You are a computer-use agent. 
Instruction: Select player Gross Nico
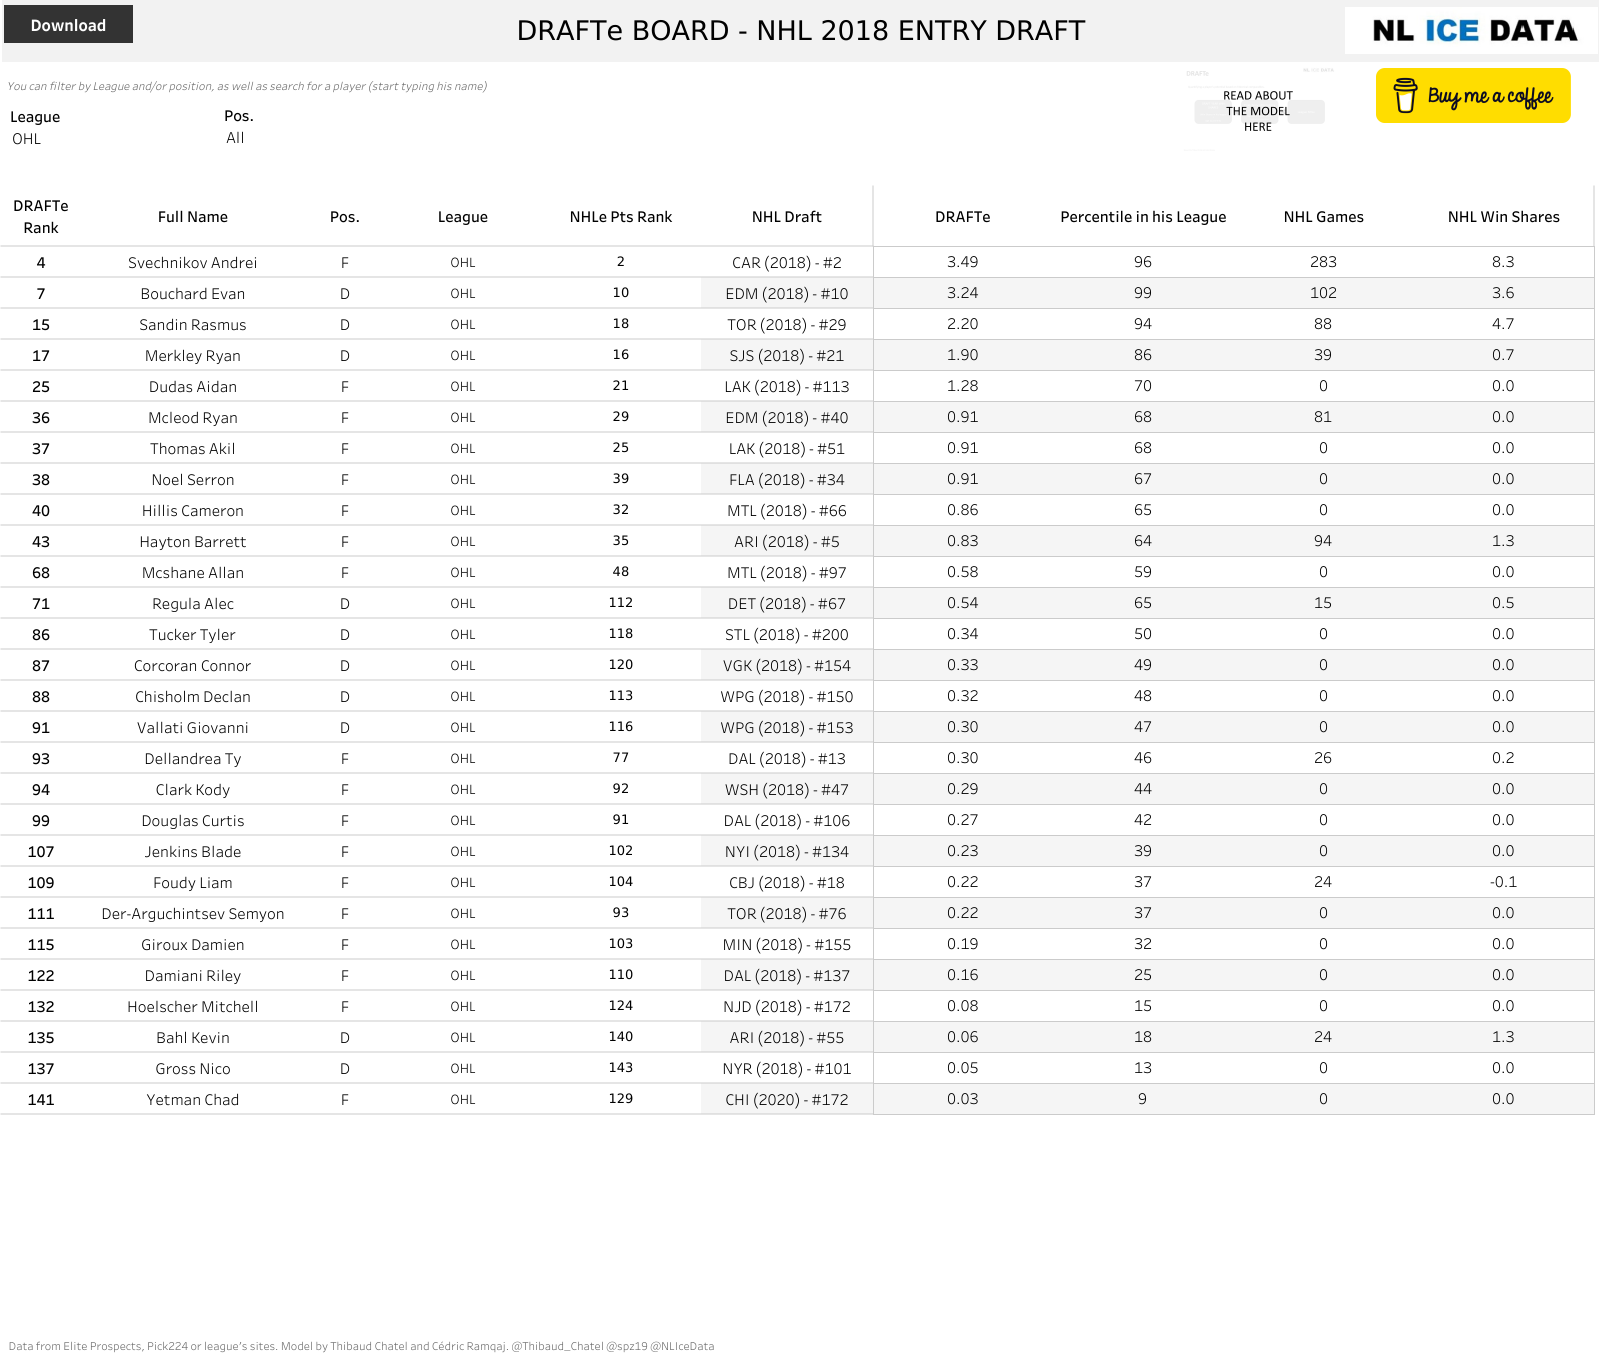pos(193,1069)
